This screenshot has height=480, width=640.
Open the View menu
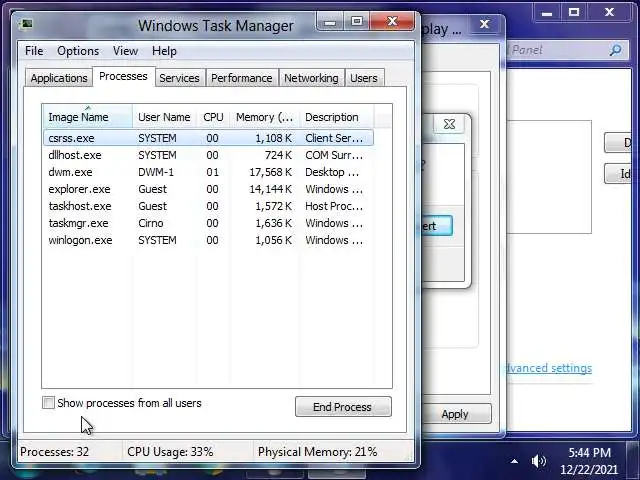125,51
